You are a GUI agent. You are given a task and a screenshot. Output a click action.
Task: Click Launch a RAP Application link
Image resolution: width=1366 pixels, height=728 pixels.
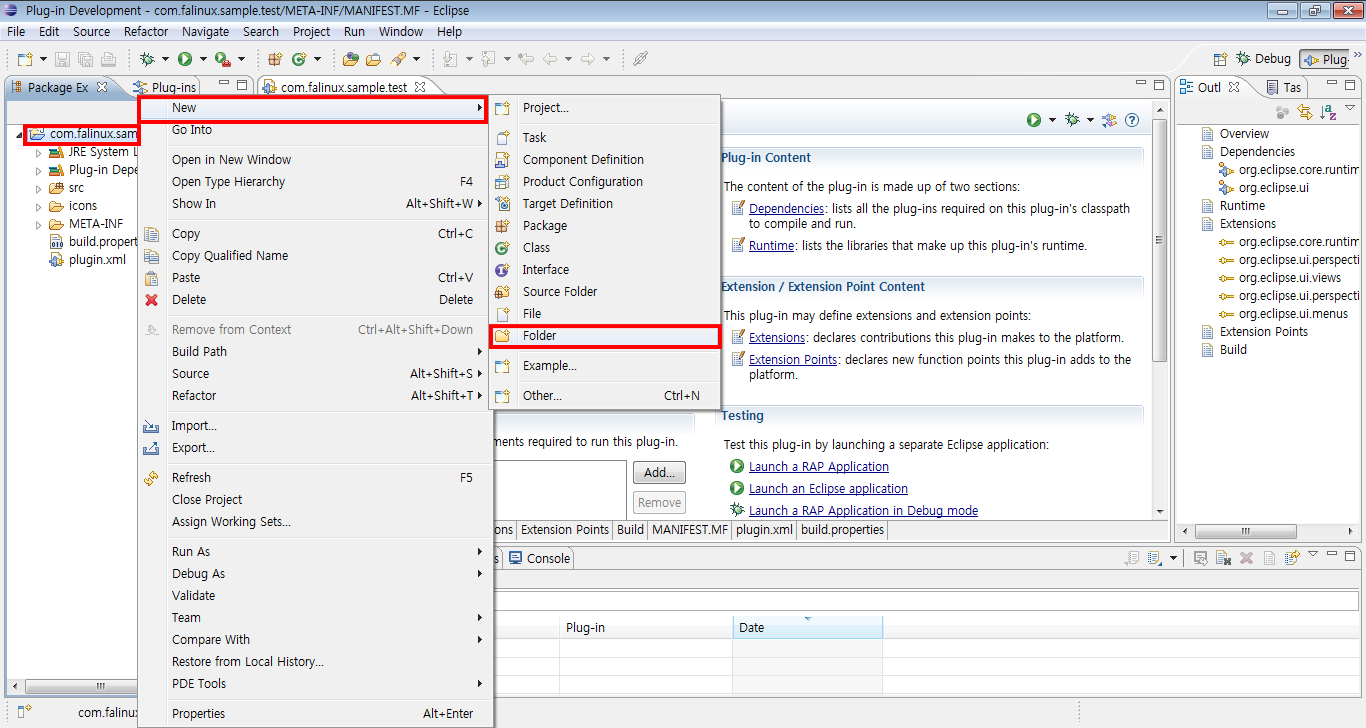coord(819,467)
